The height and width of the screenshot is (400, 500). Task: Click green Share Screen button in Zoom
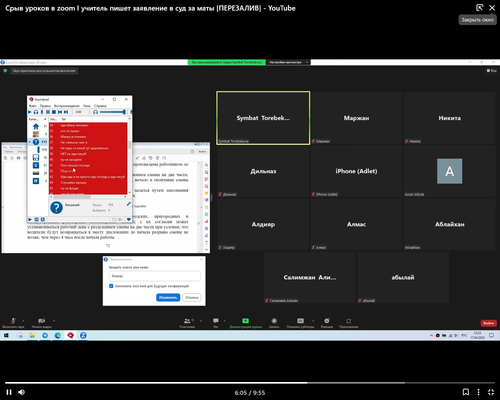click(x=246, y=322)
